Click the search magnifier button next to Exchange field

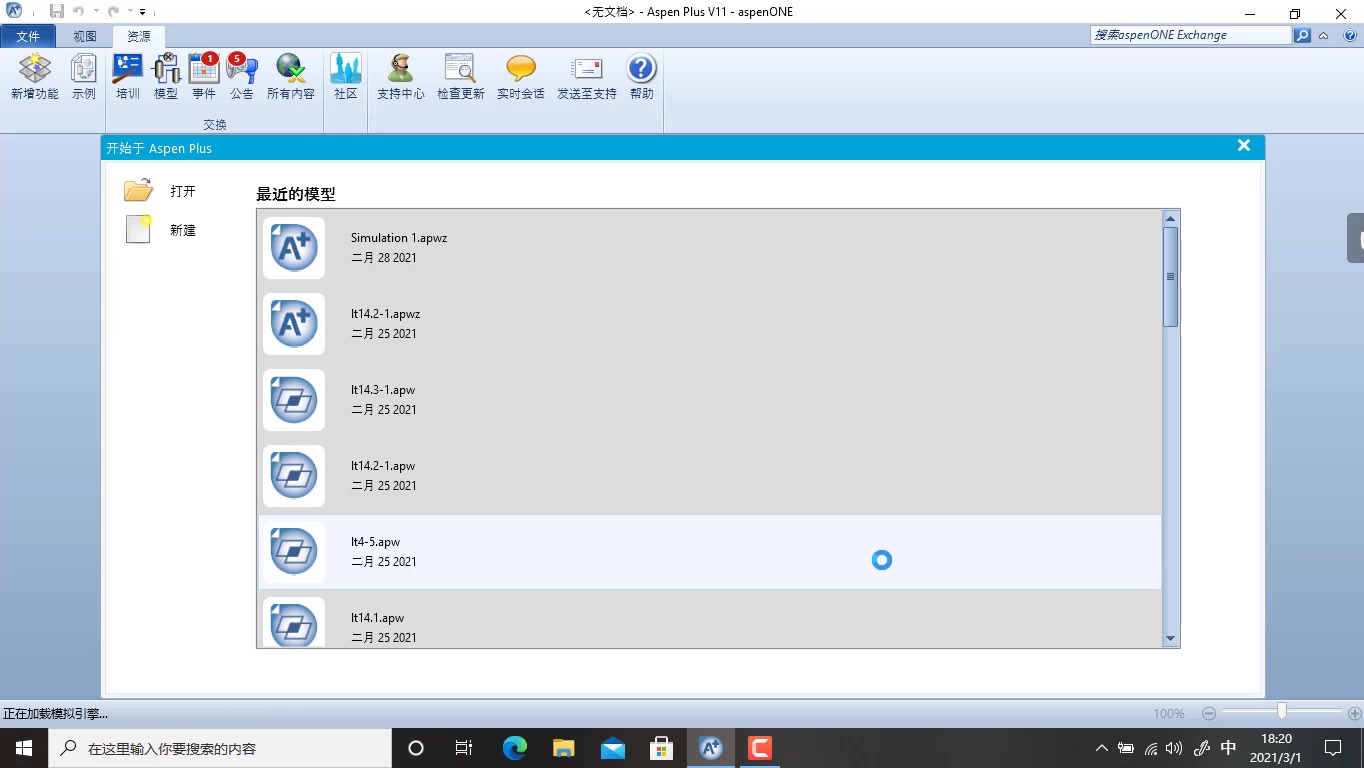pos(1302,35)
